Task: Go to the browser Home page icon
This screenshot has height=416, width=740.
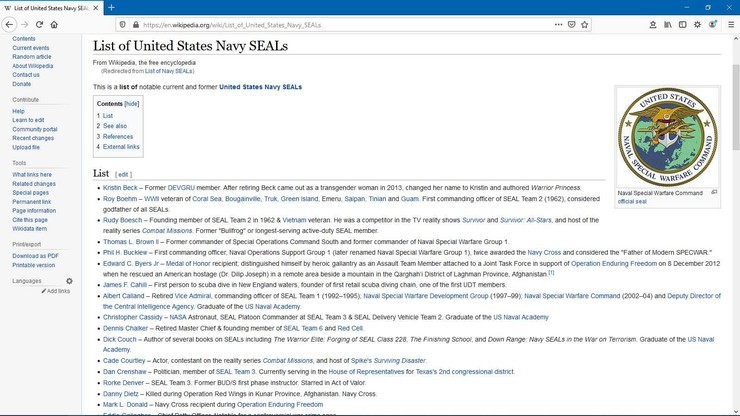Action: [x=54, y=25]
